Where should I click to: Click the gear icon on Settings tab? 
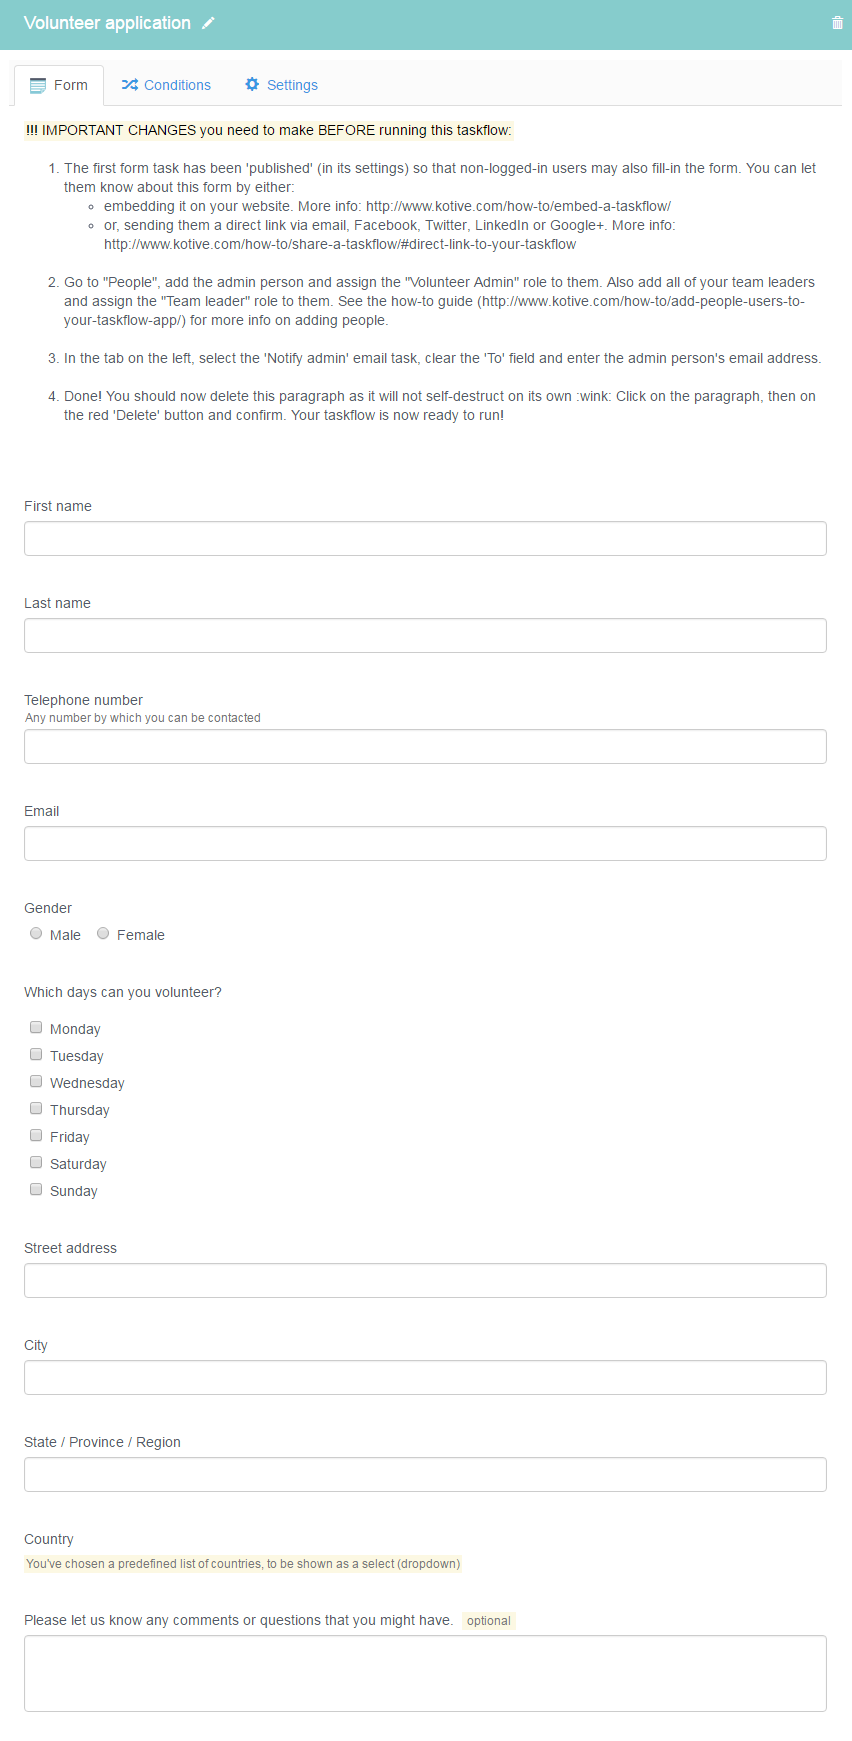coord(252,85)
